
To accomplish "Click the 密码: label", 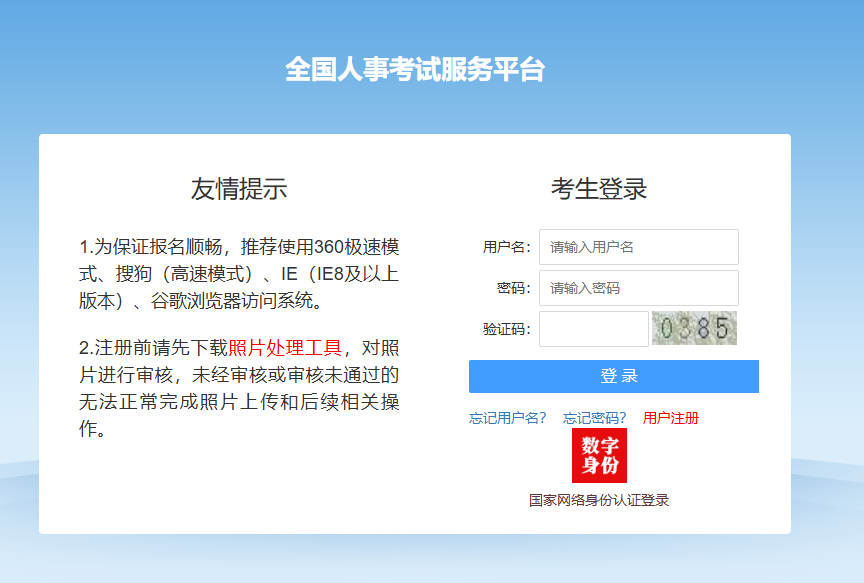I will click(514, 288).
